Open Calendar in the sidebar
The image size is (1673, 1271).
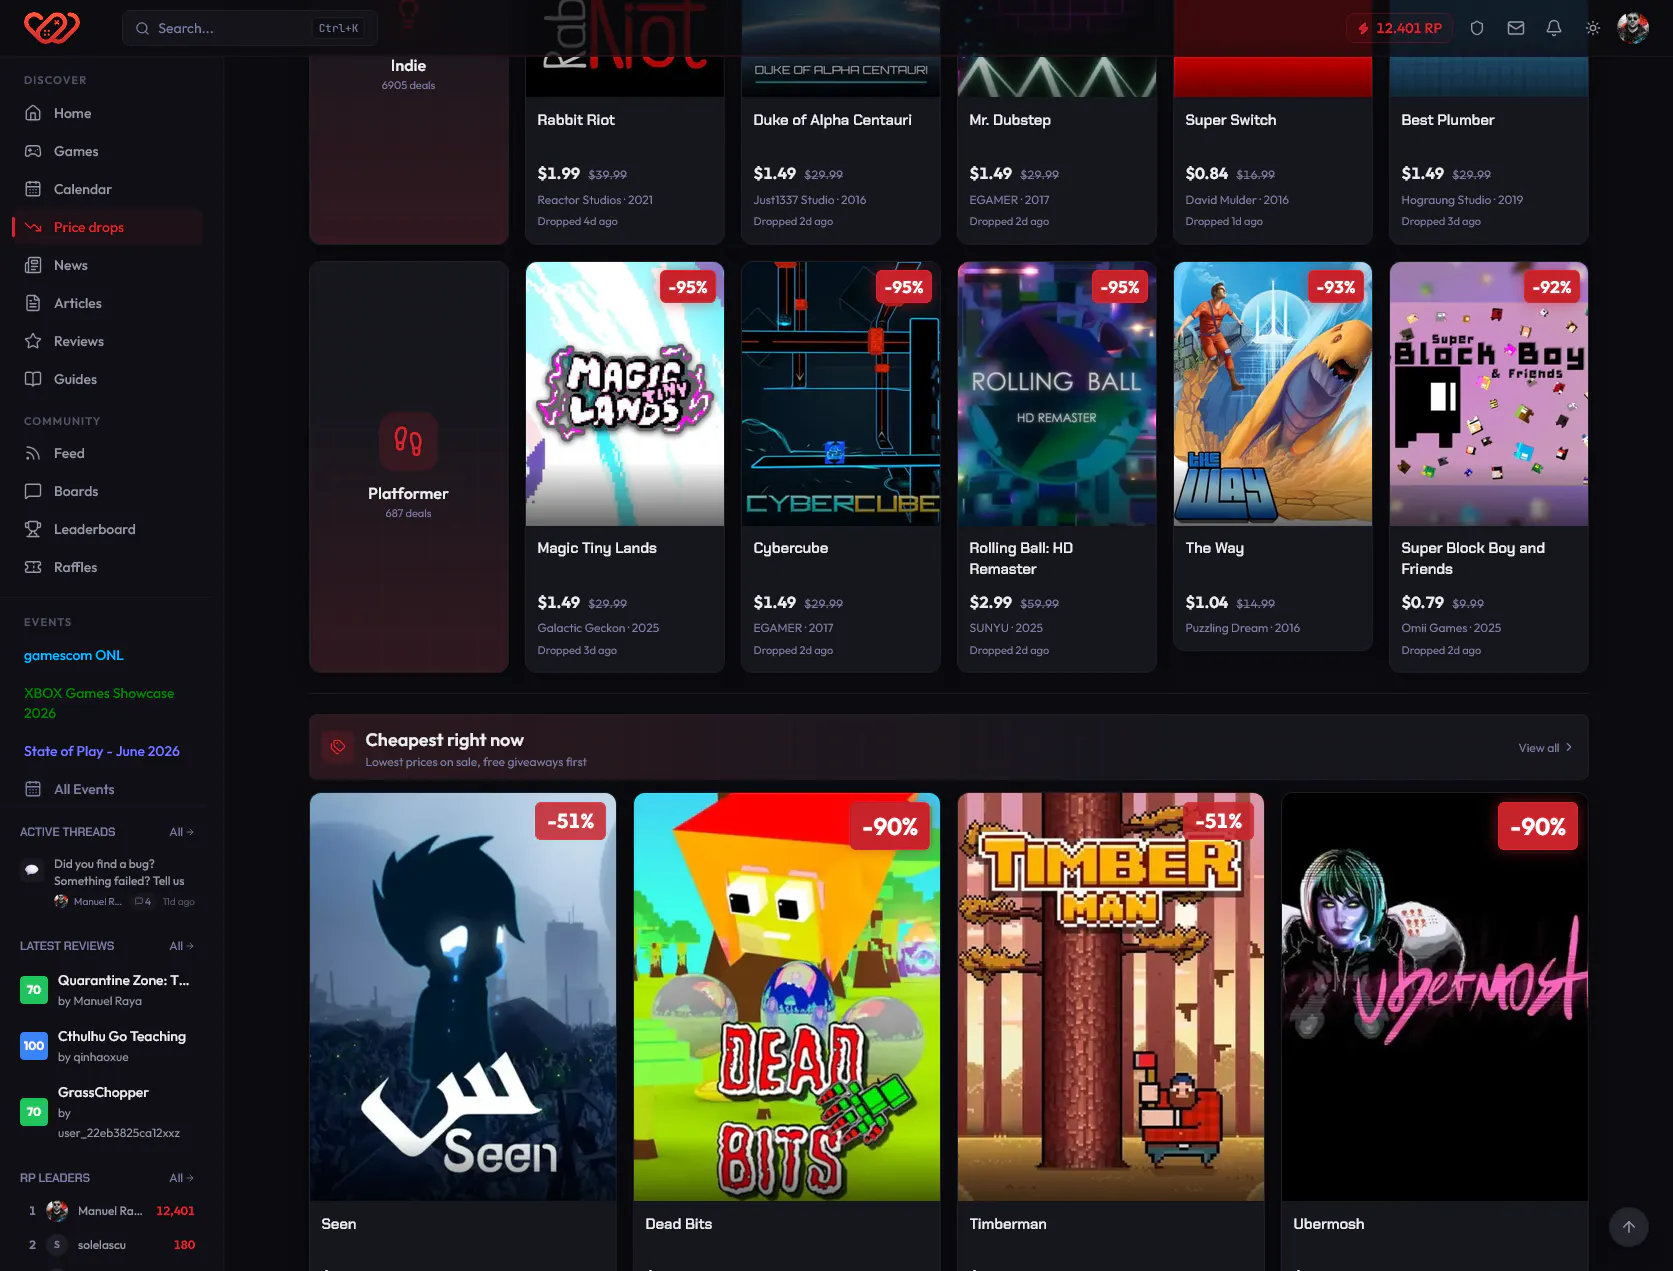point(108,189)
